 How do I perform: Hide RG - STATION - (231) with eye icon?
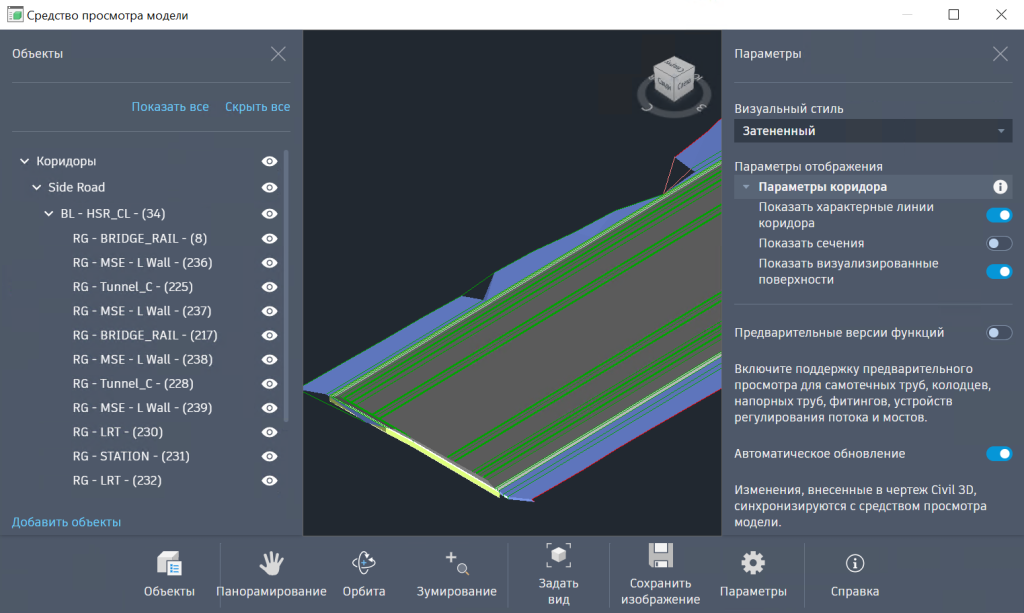coord(269,456)
